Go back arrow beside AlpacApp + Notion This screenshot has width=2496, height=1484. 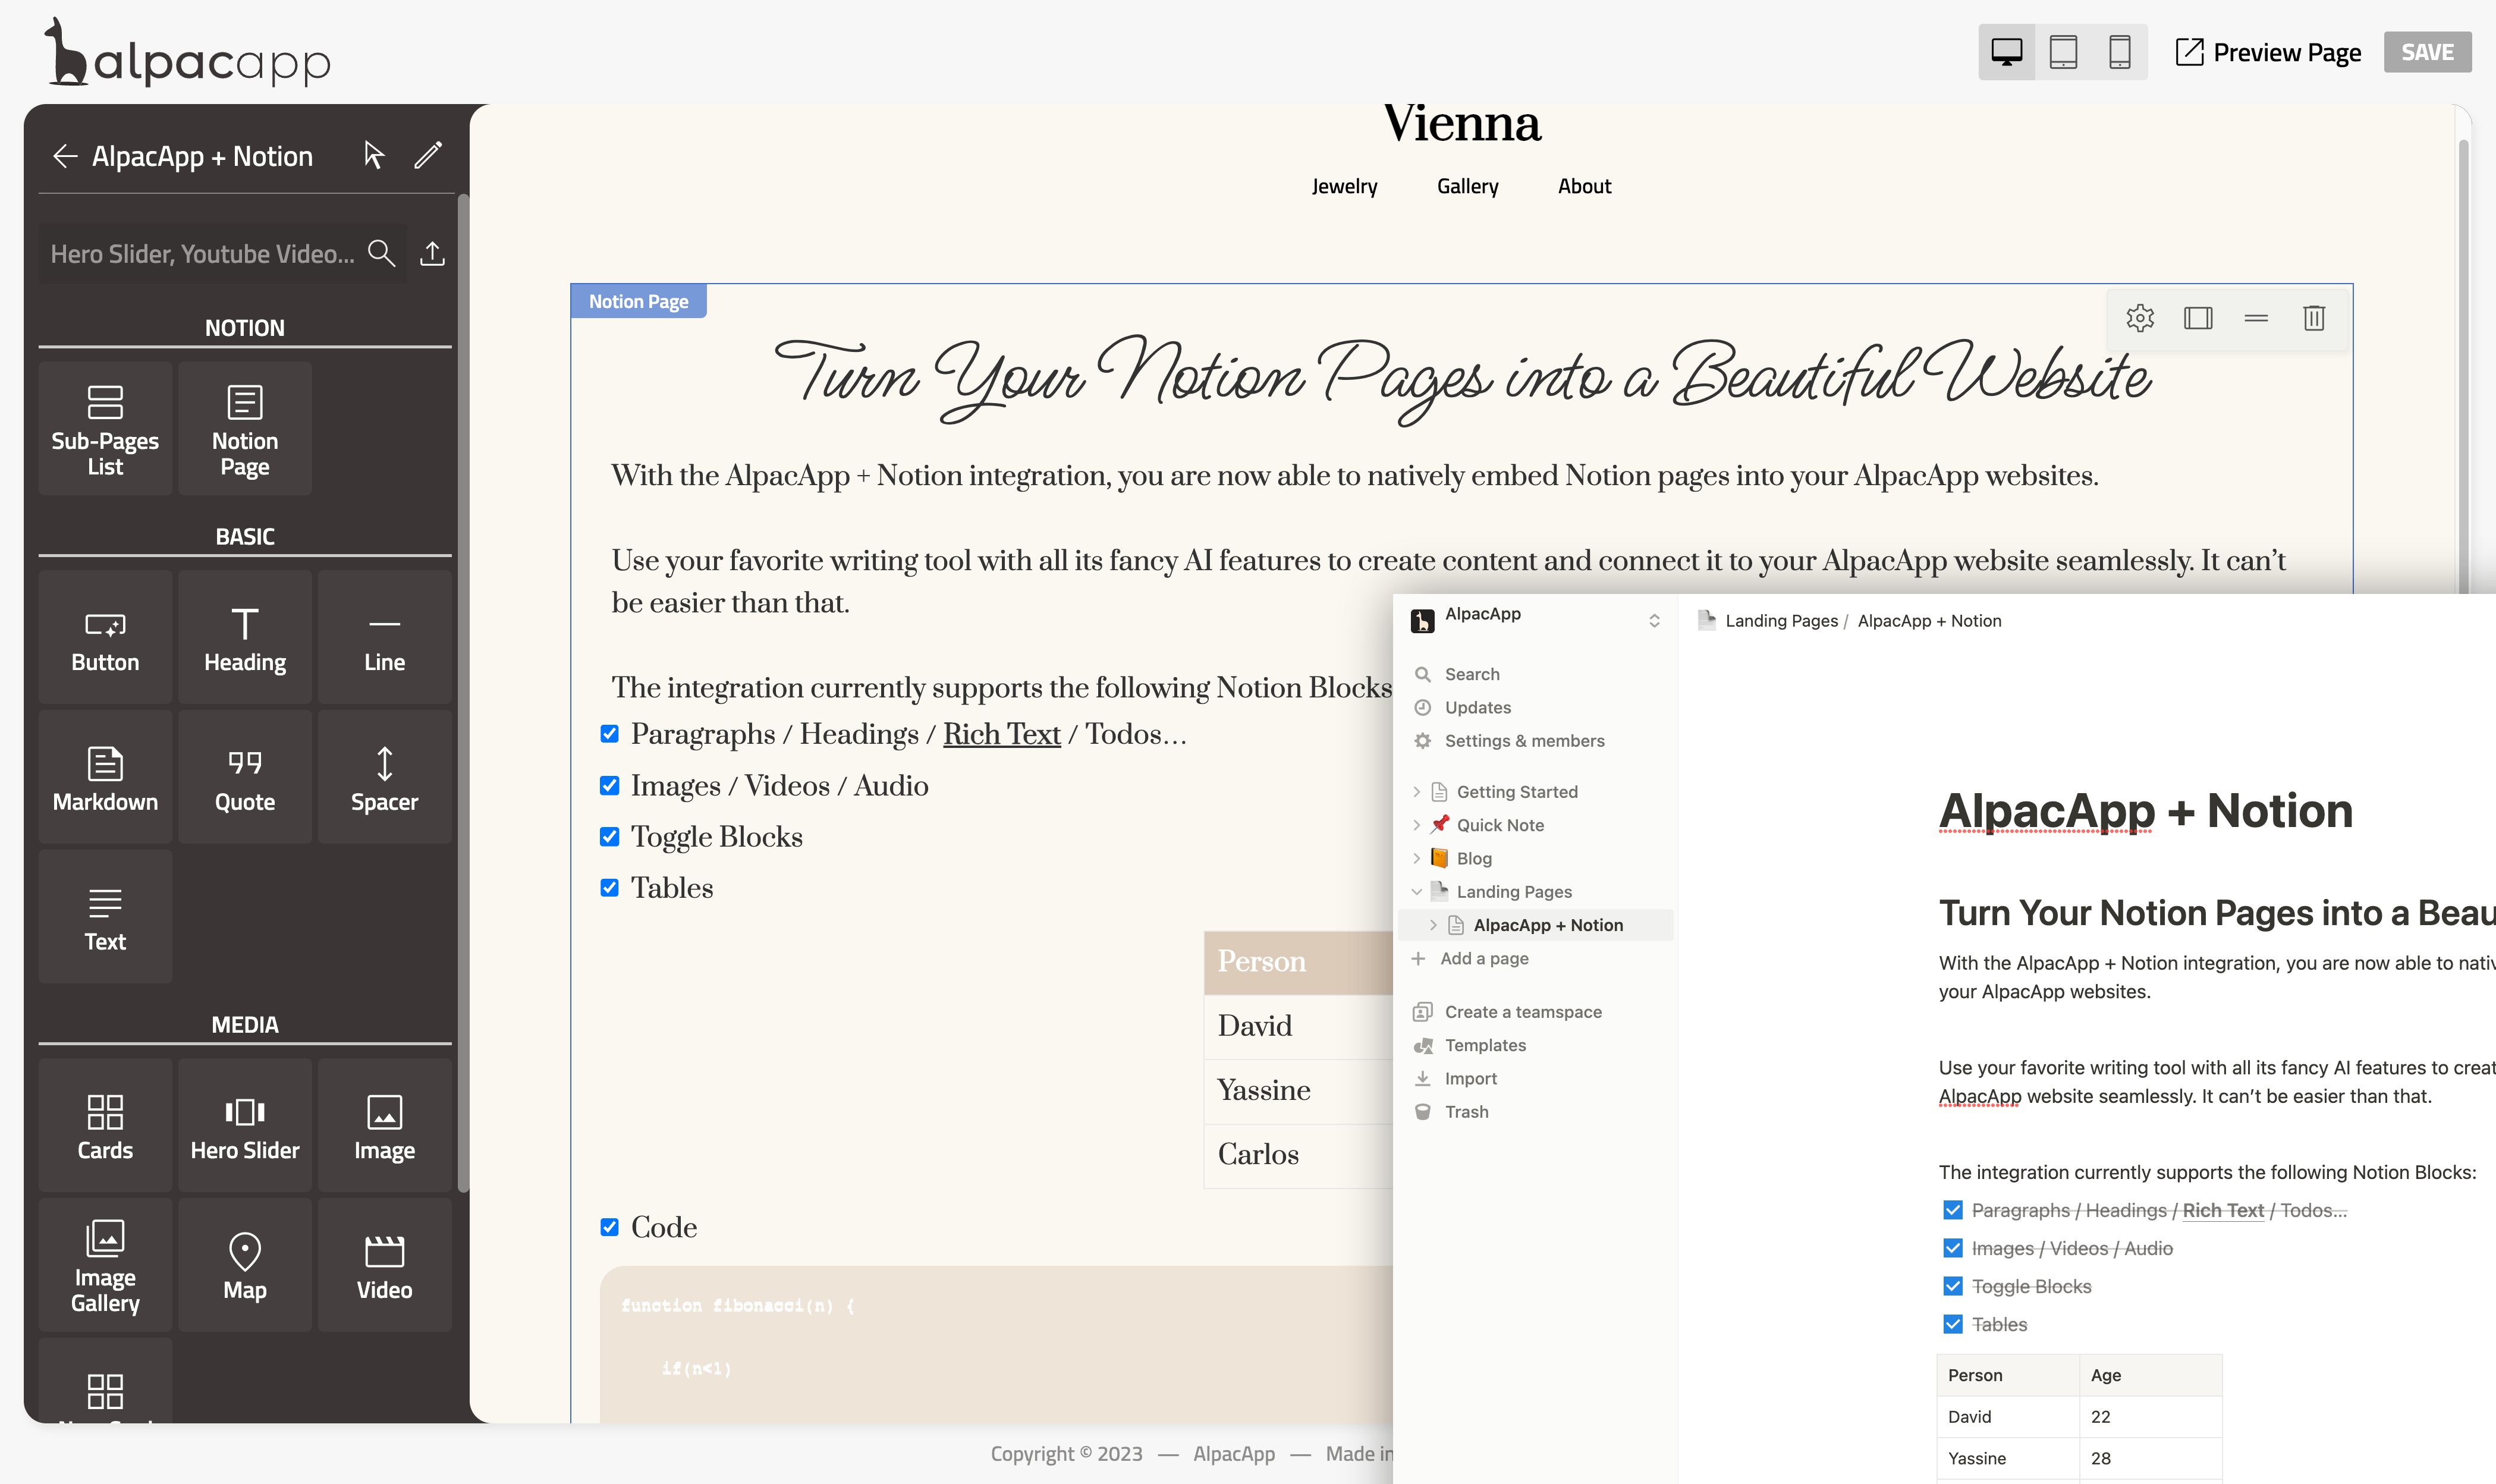click(x=65, y=156)
